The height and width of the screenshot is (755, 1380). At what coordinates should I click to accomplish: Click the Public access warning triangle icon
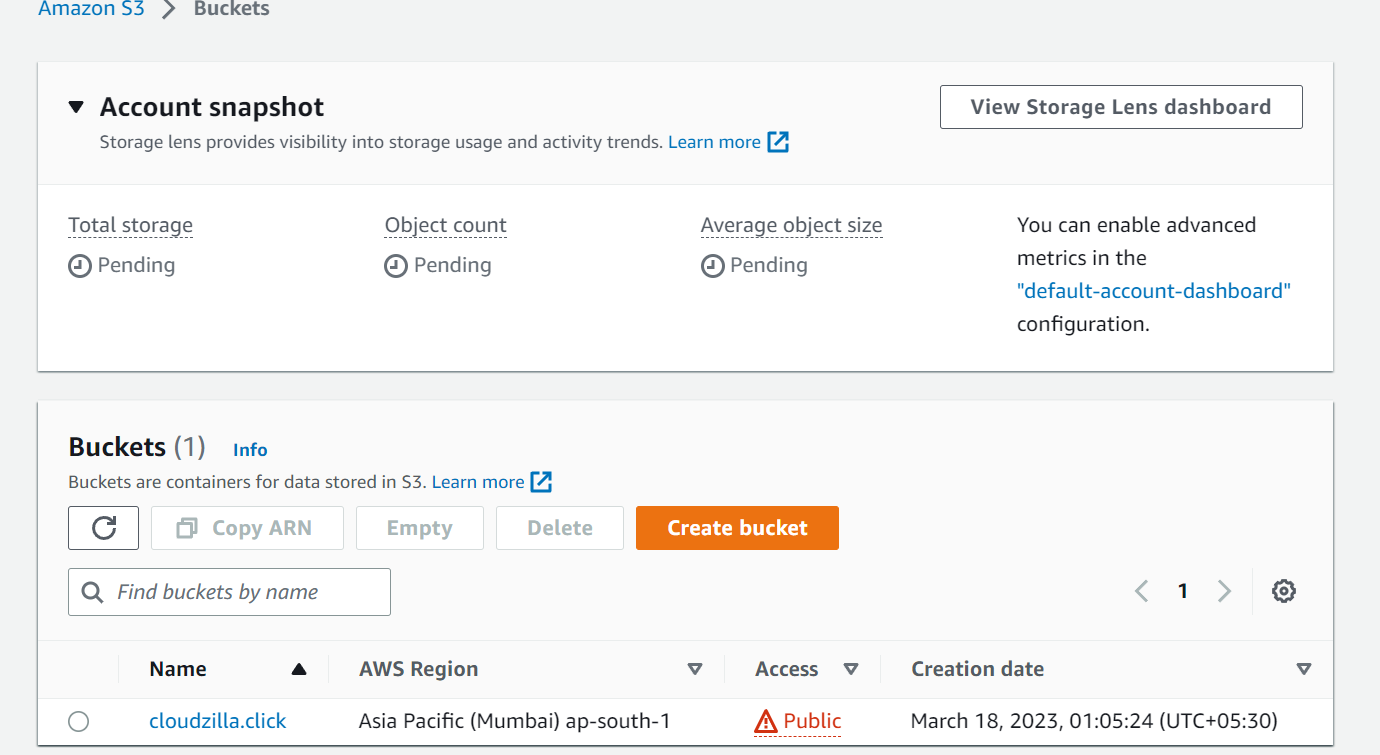point(766,721)
